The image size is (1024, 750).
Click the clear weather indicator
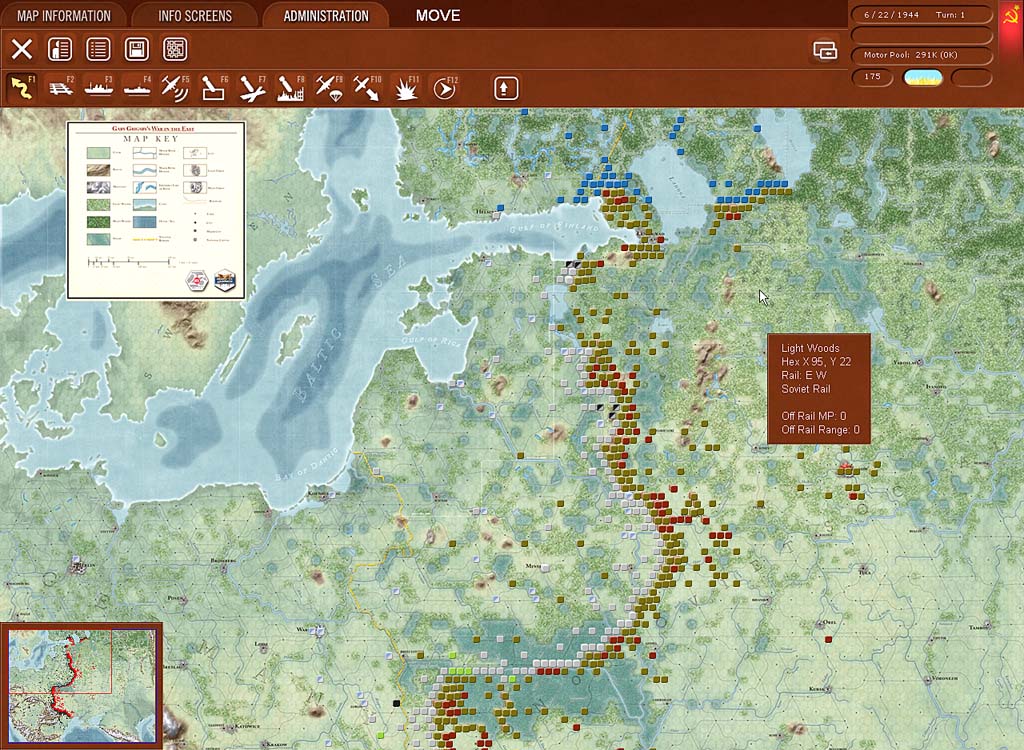[x=923, y=77]
